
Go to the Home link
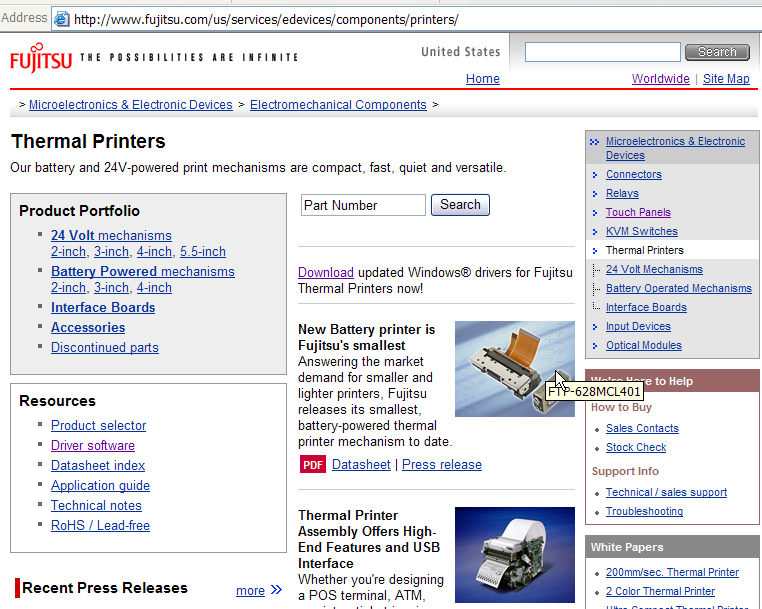tap(483, 79)
